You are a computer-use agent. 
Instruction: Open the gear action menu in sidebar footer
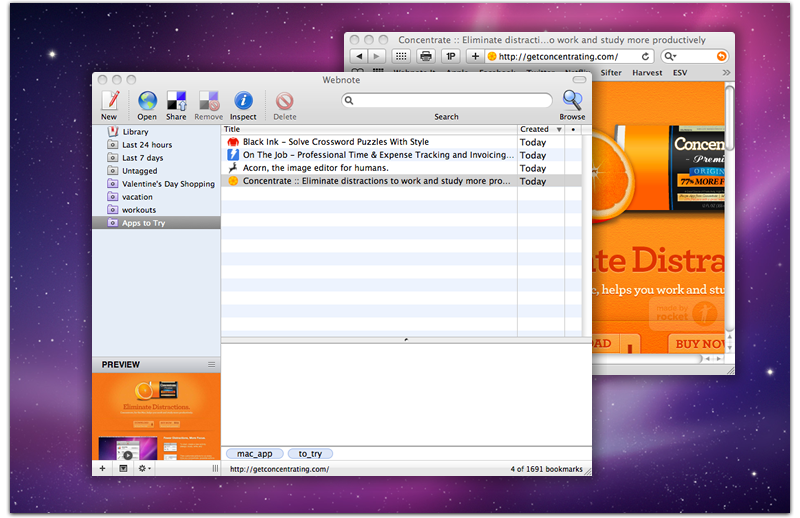point(144,468)
